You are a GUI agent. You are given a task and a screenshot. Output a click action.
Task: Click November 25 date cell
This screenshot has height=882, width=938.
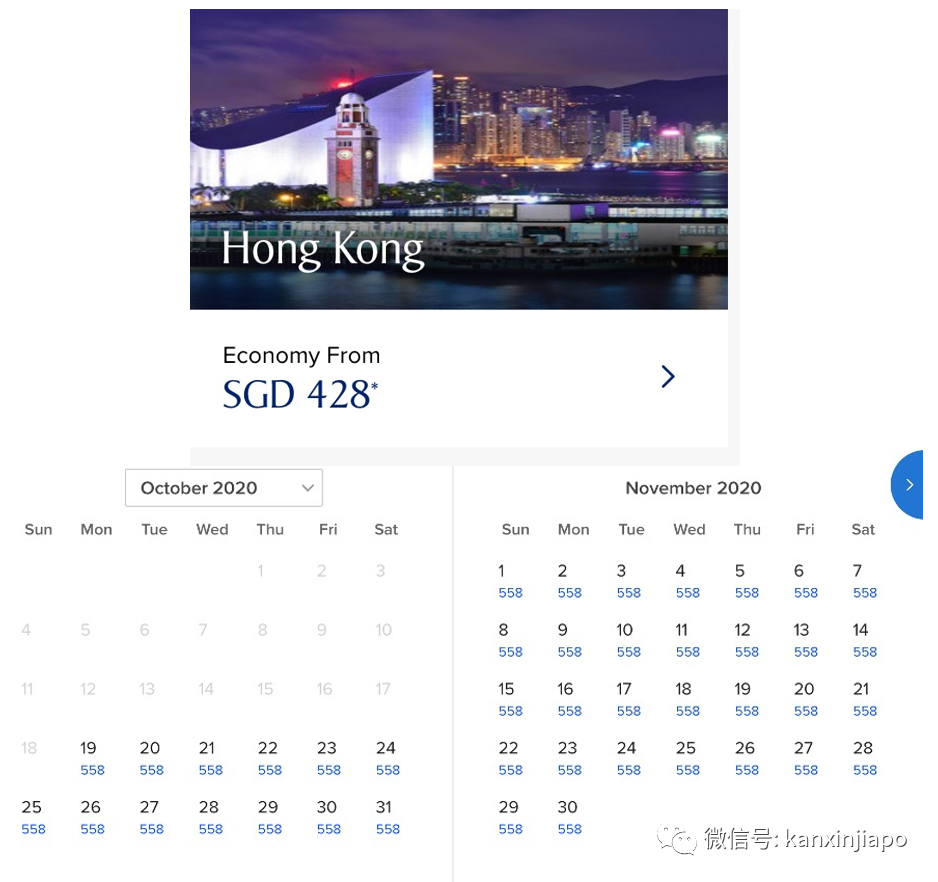click(x=686, y=757)
